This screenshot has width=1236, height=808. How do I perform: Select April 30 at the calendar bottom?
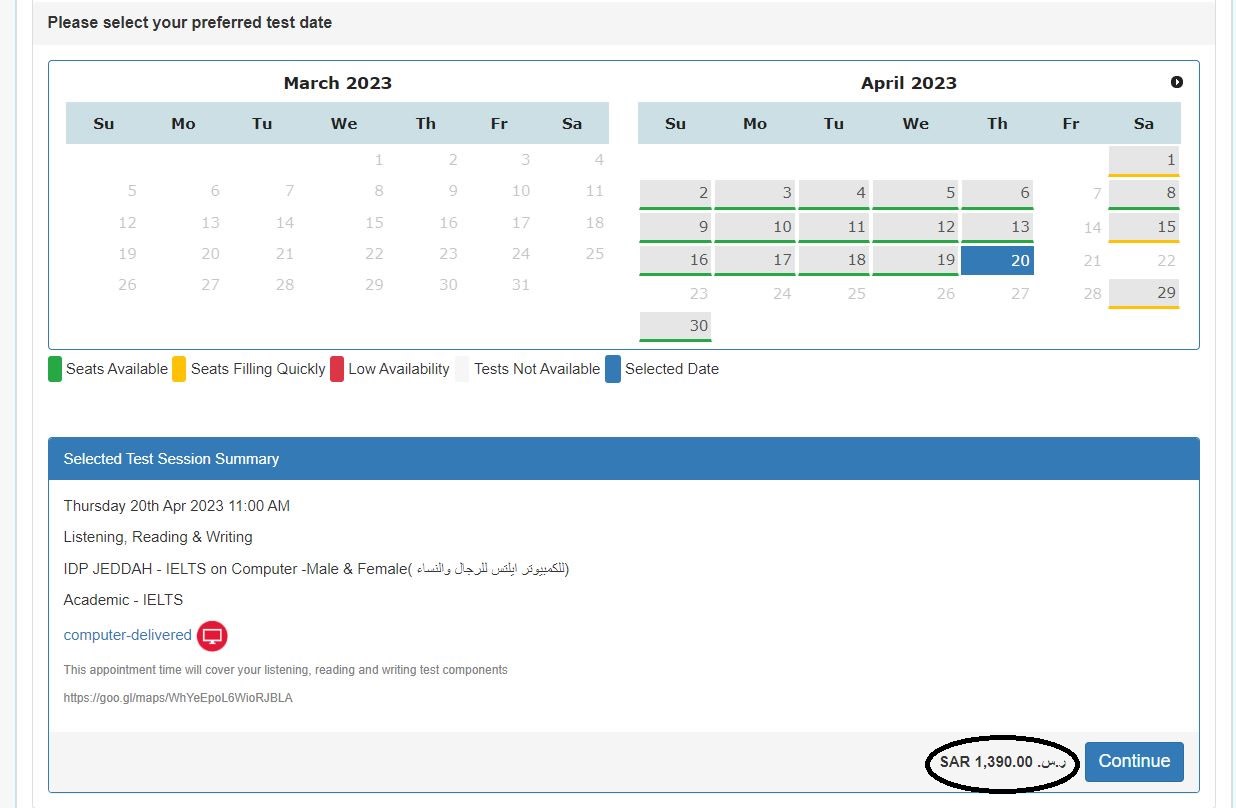675,326
